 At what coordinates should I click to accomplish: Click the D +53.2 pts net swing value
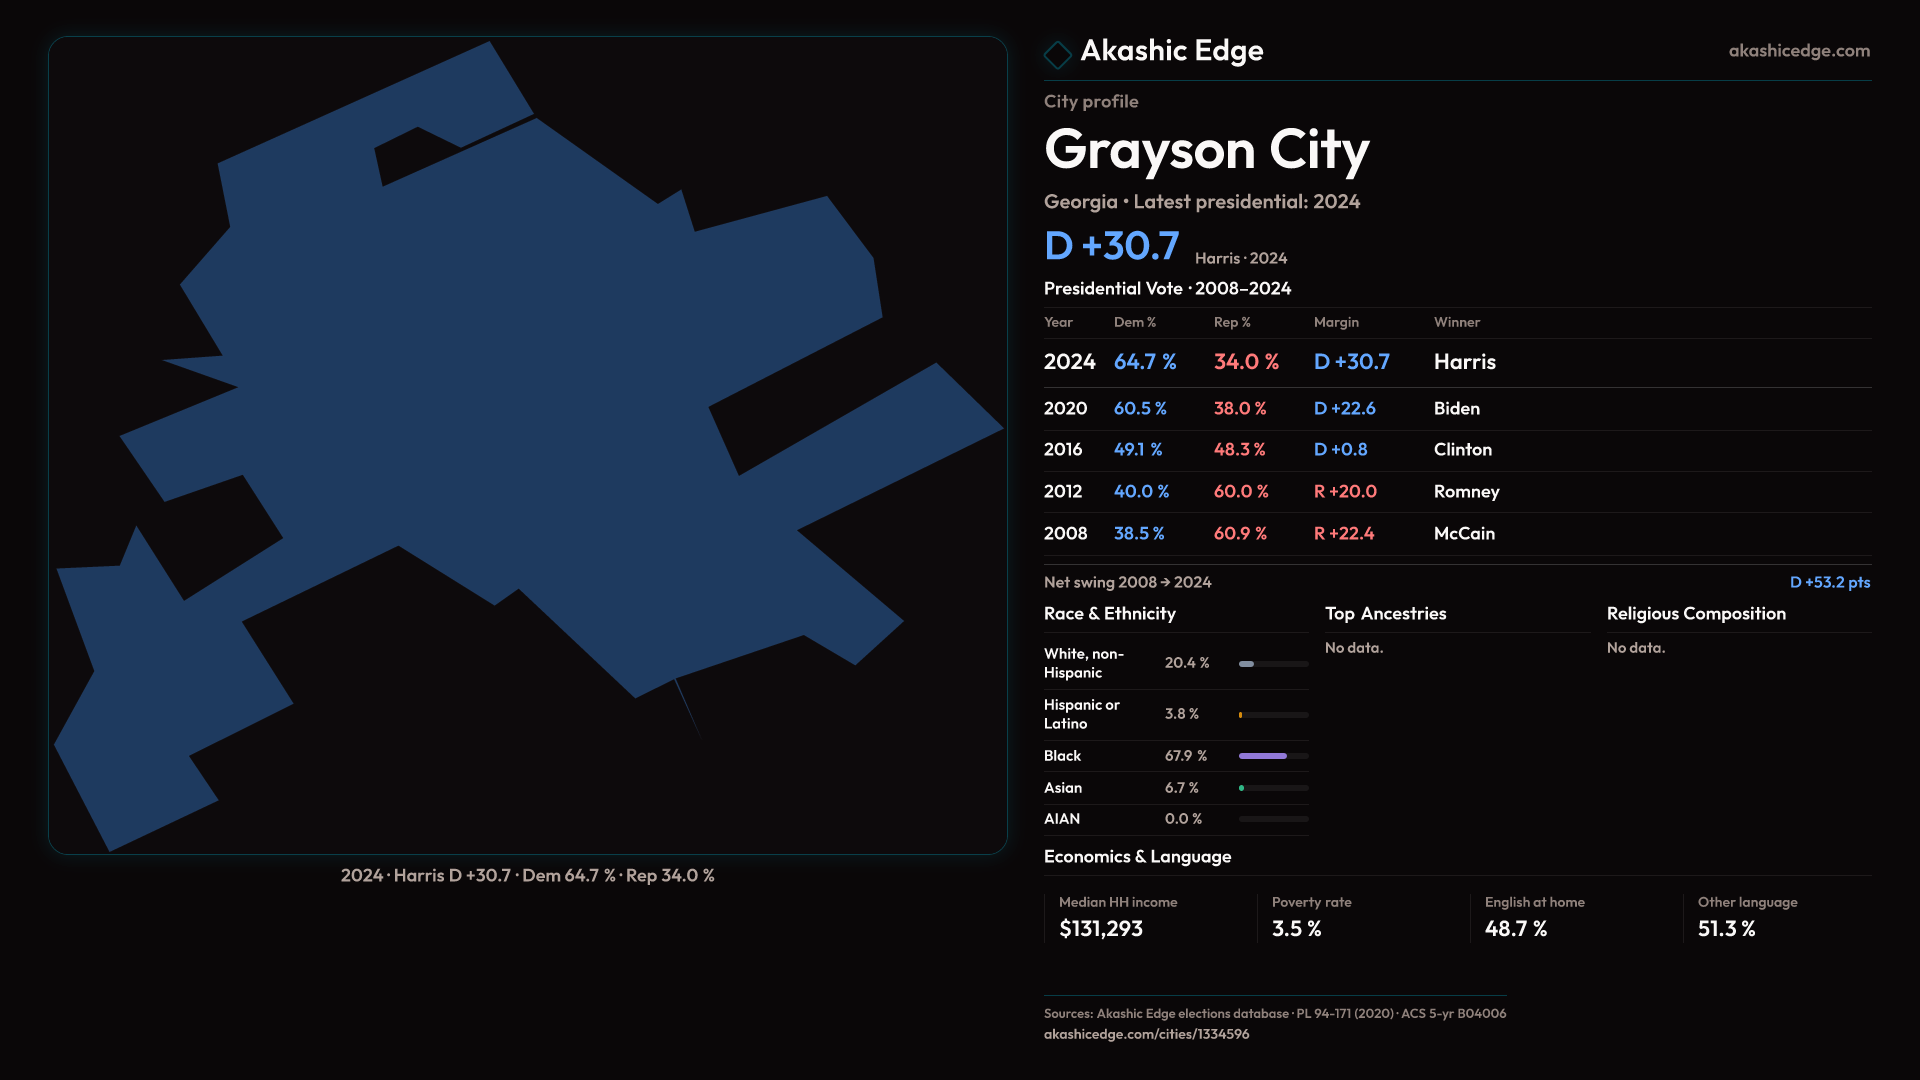(x=1829, y=582)
